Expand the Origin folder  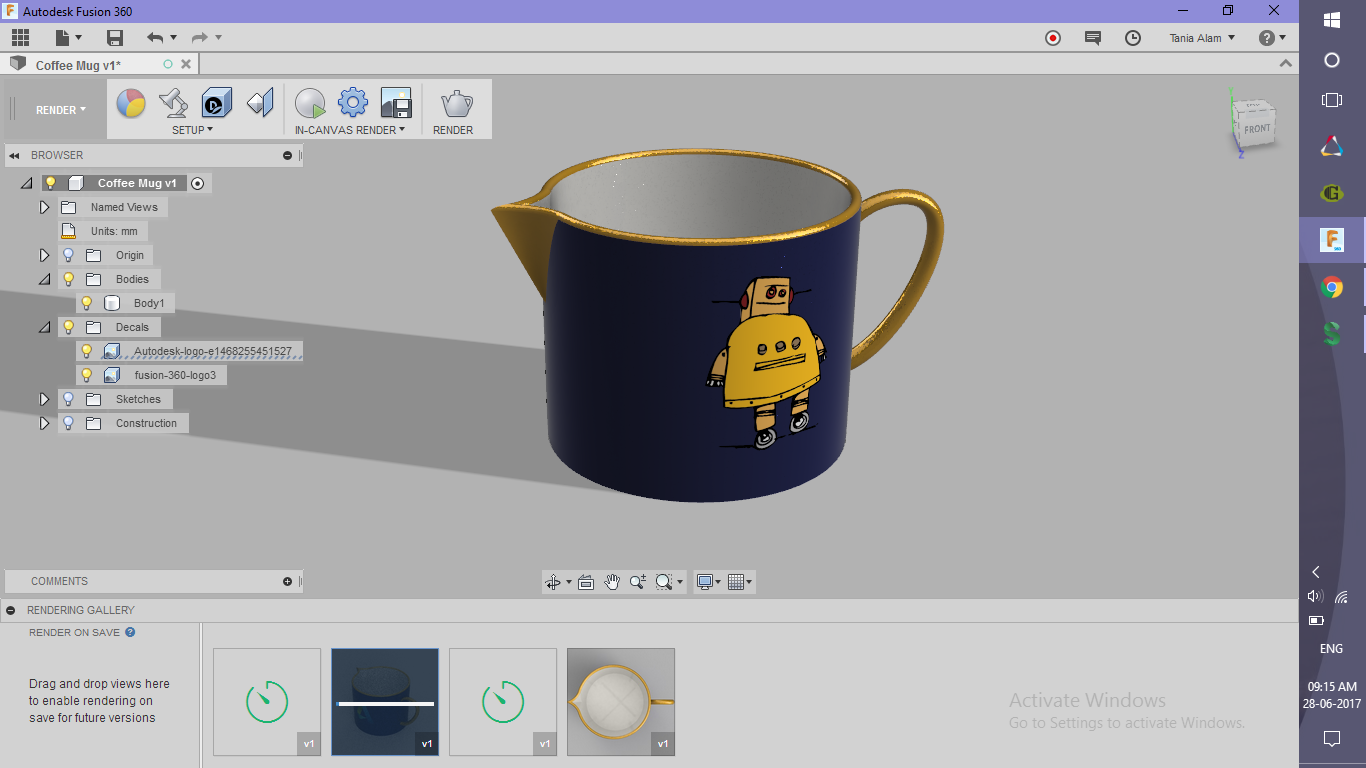tap(44, 255)
